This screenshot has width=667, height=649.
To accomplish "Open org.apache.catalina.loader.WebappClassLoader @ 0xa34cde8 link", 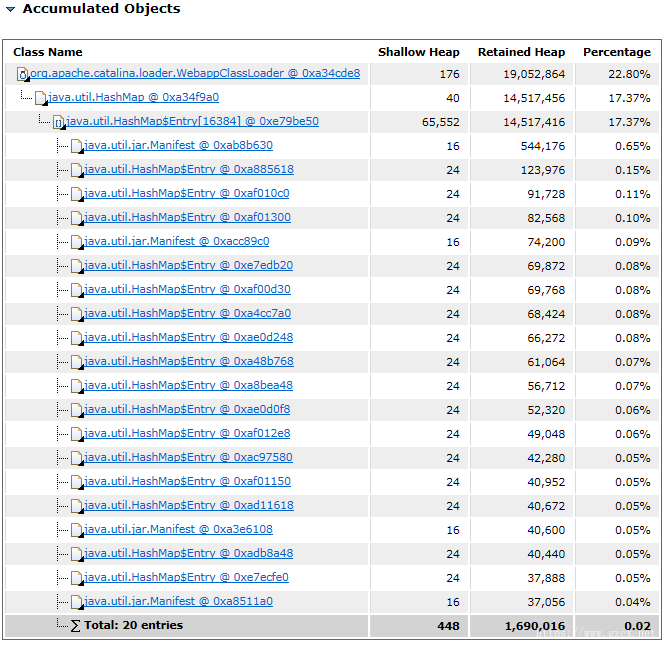I will 195,73.
